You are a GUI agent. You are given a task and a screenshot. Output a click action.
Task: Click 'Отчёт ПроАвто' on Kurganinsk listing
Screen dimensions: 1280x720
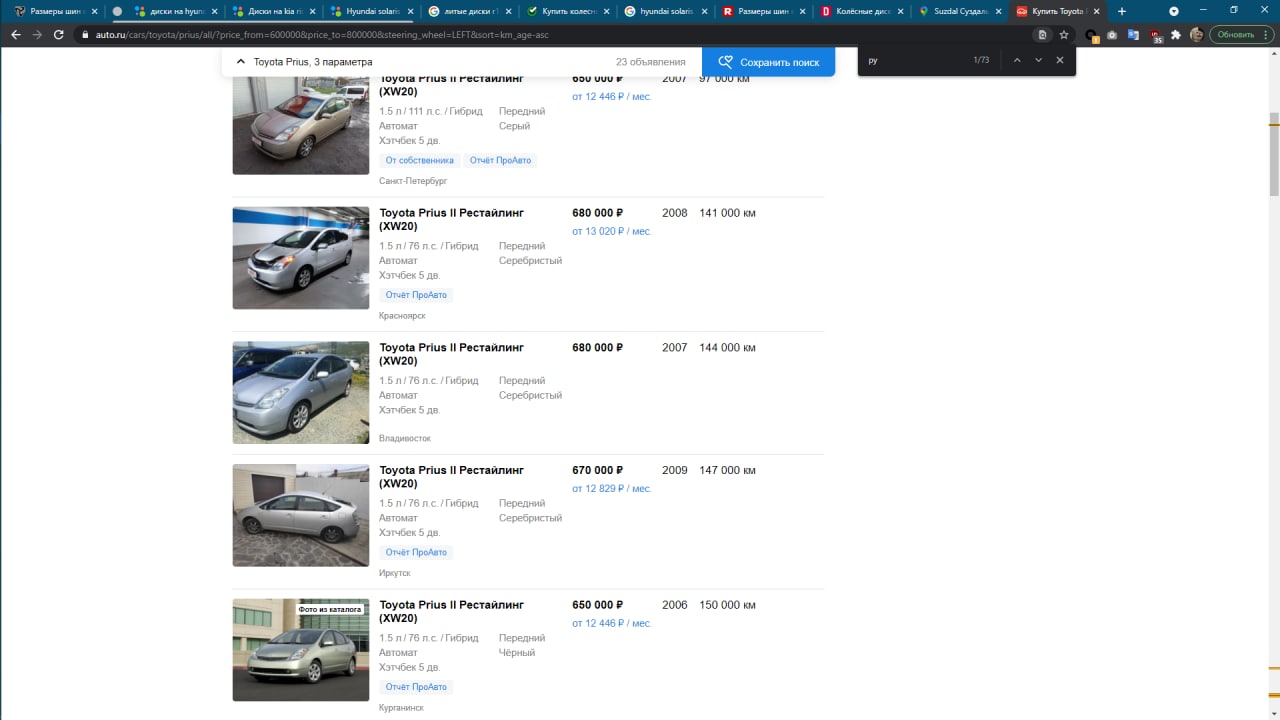coord(416,687)
